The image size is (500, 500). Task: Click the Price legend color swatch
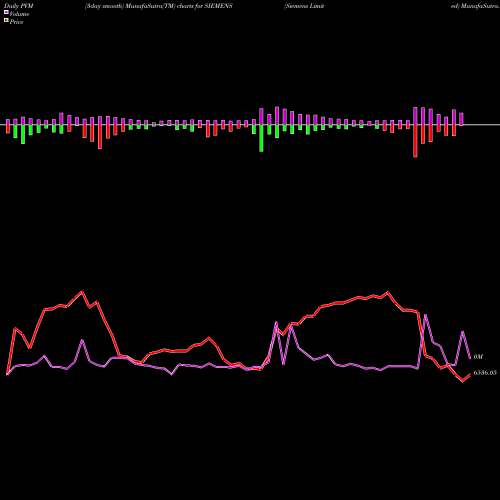6,21
